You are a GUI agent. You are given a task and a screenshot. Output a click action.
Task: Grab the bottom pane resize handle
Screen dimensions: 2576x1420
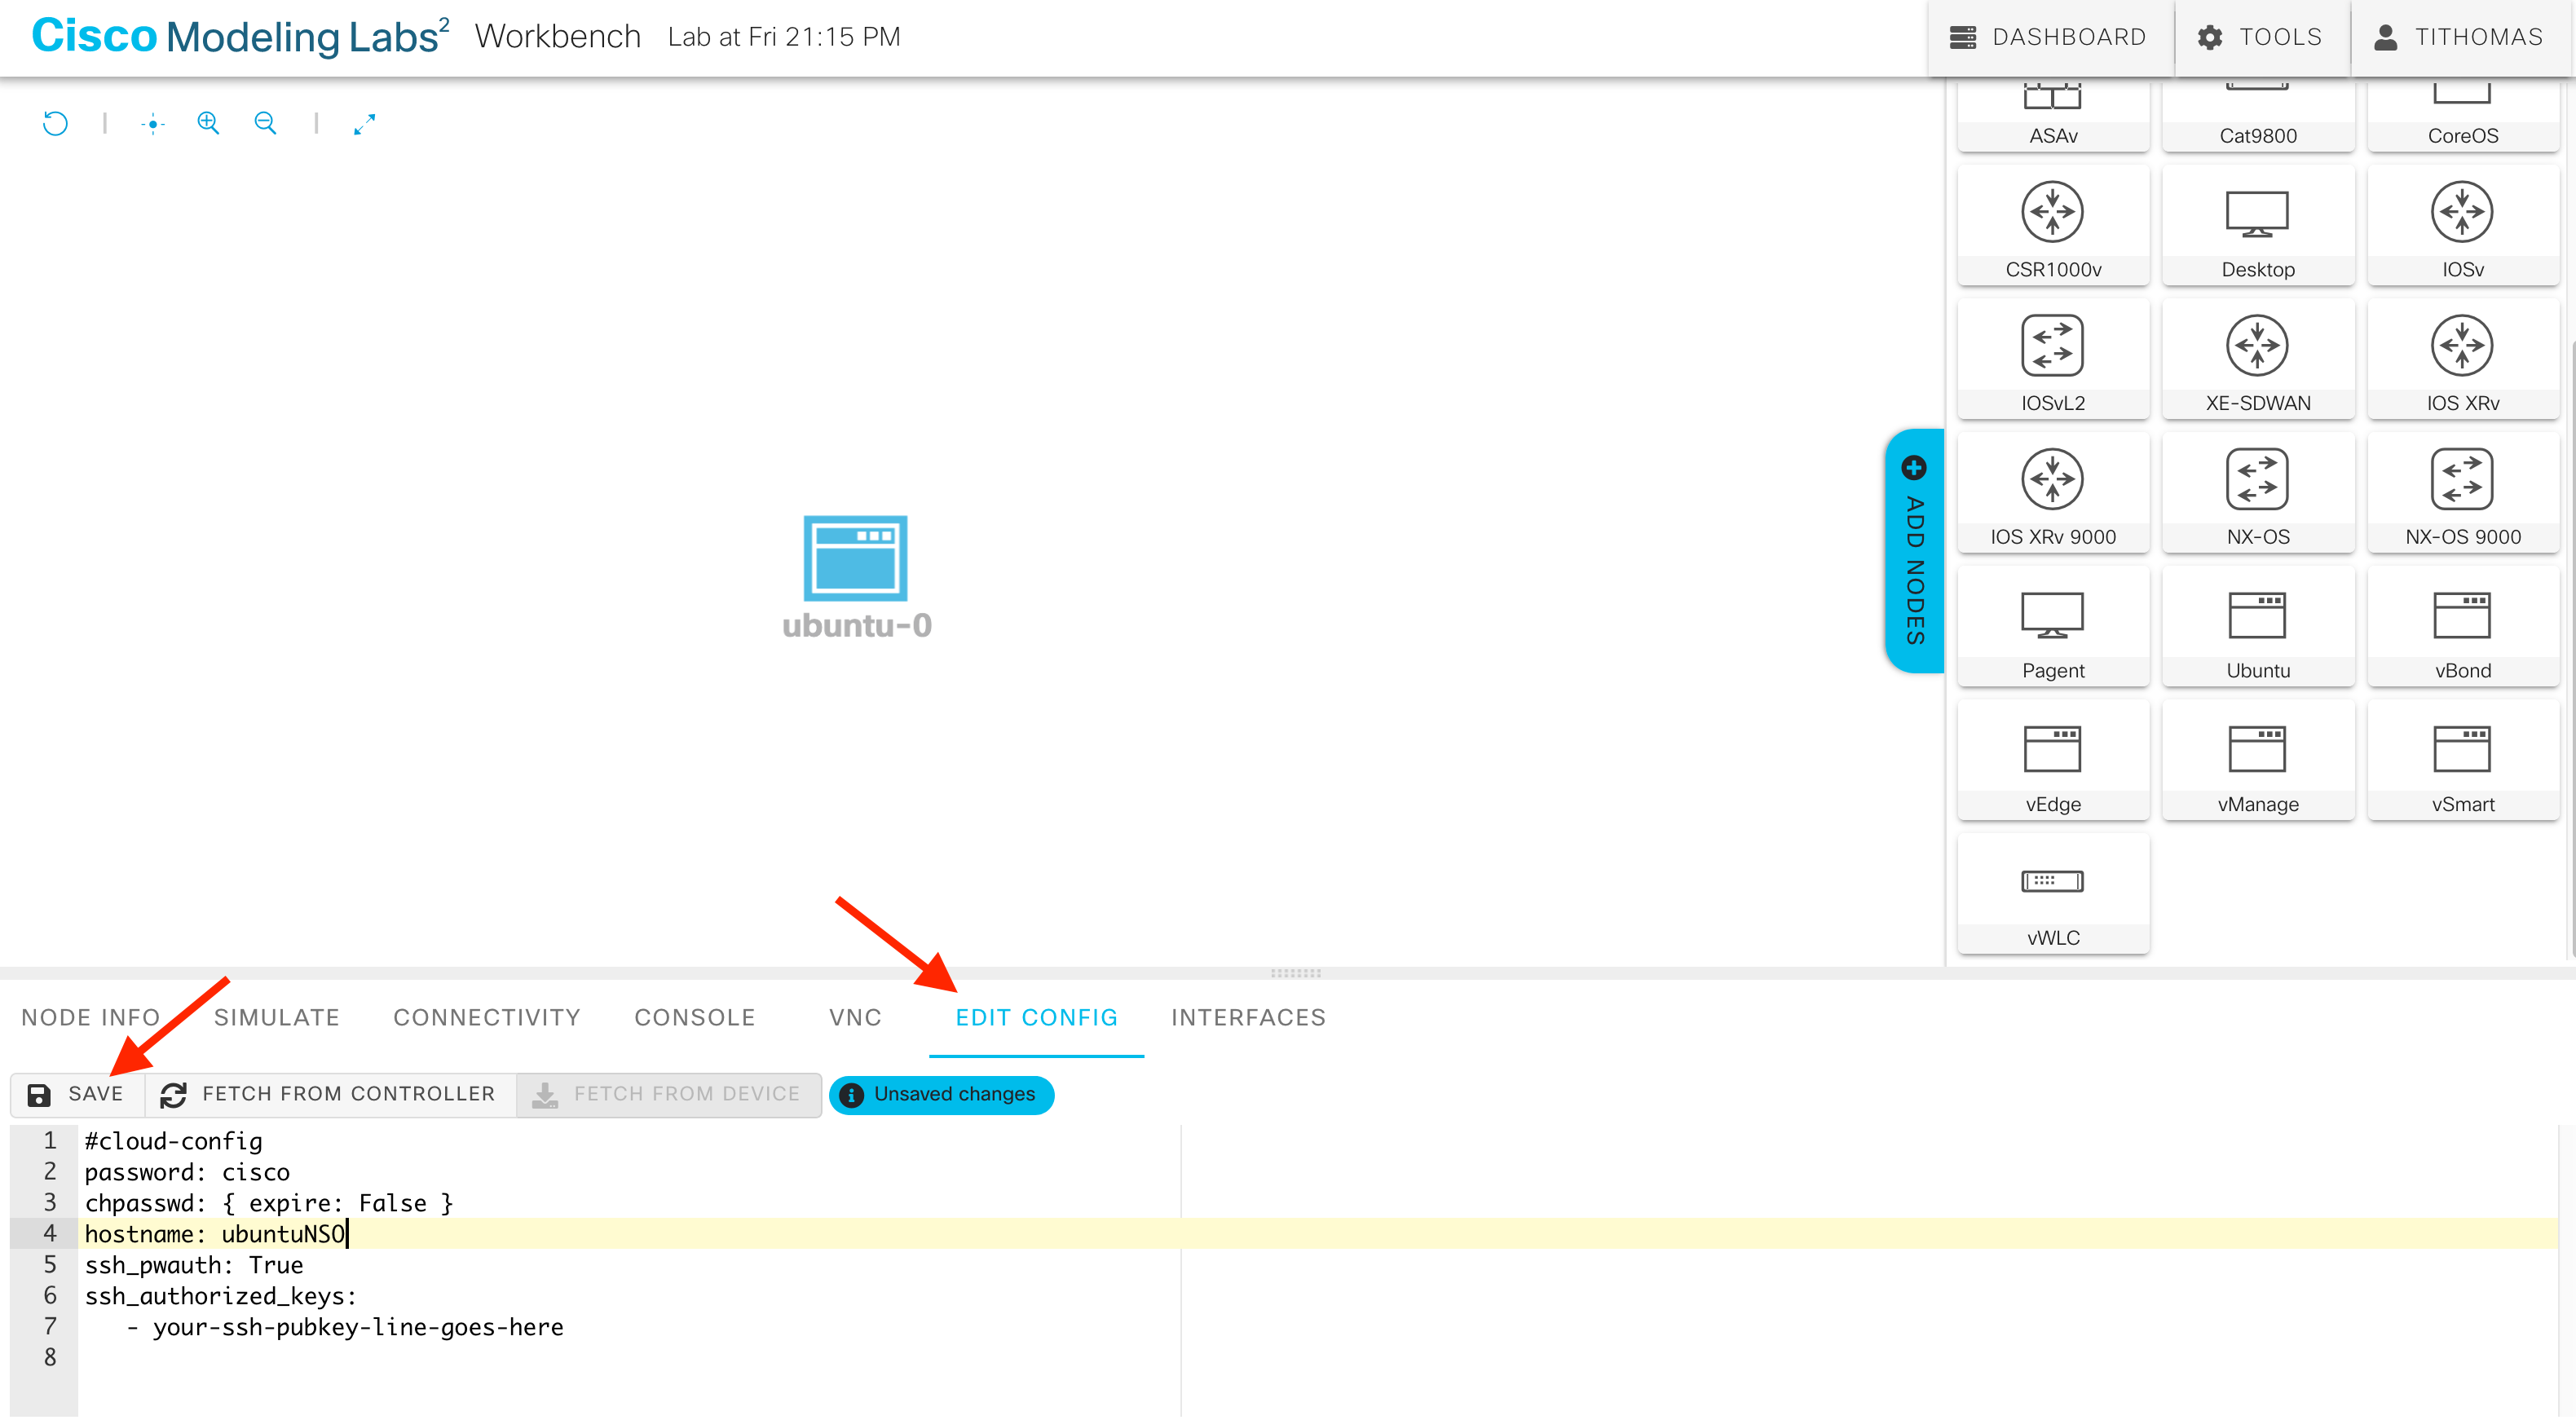tap(1295, 973)
